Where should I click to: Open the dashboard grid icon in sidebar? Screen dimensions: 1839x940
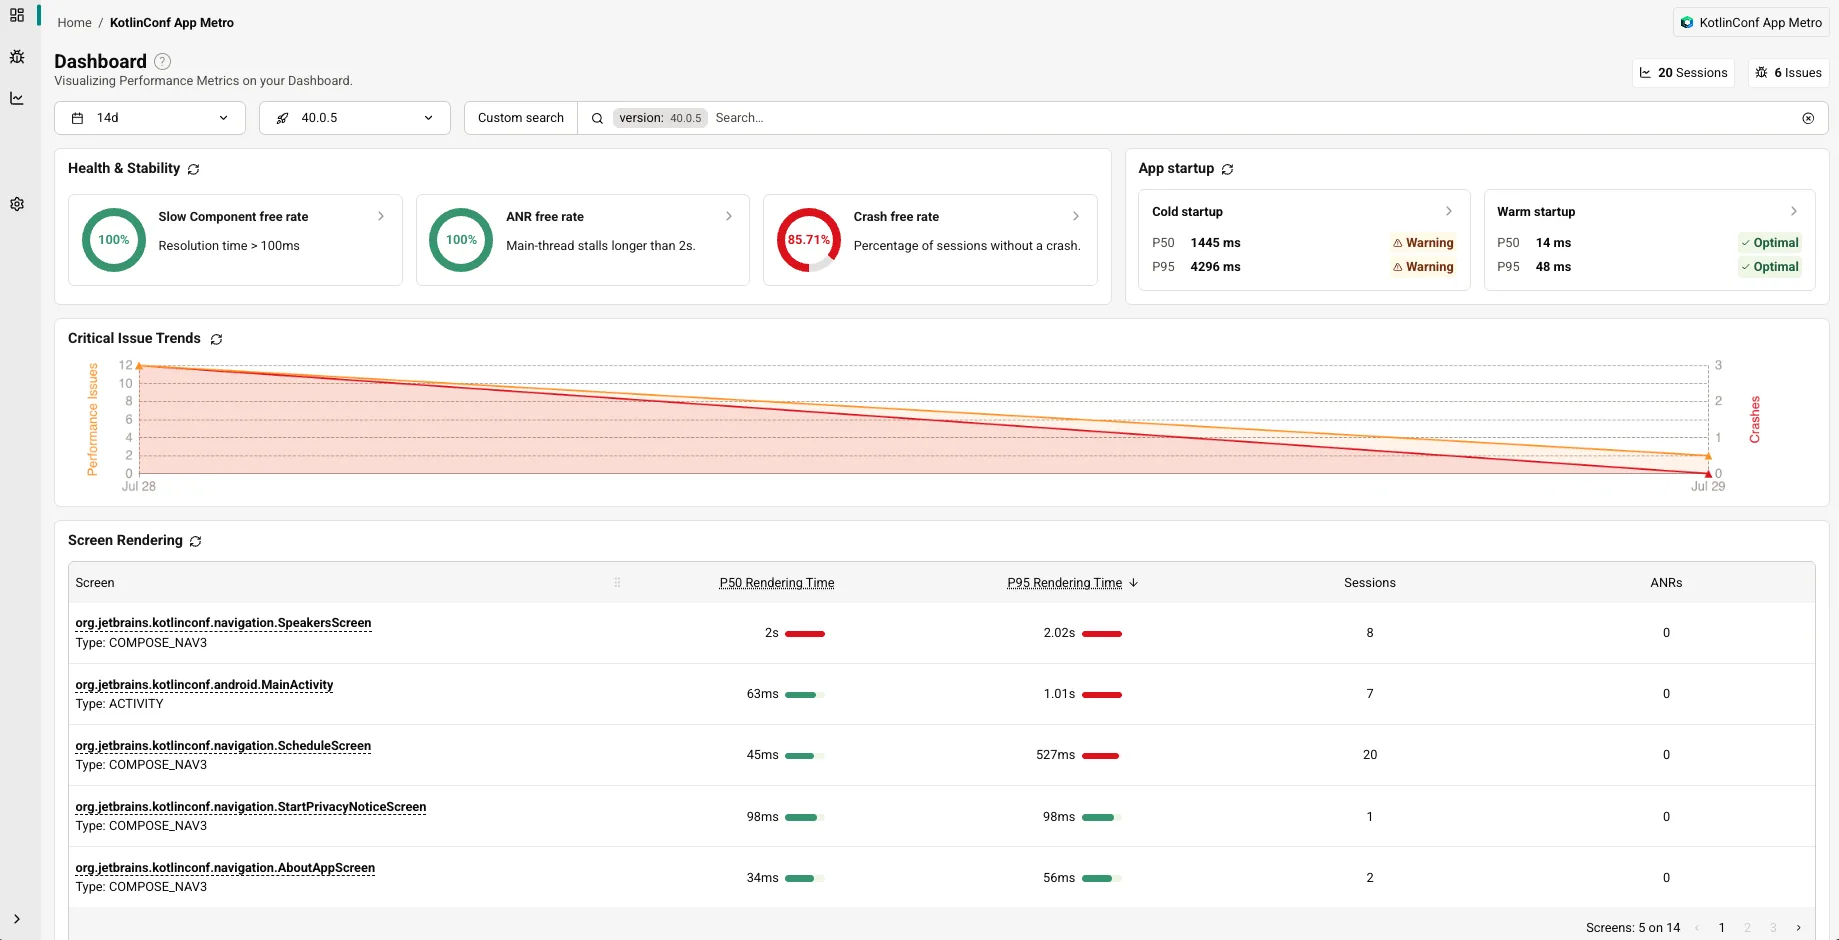point(17,16)
